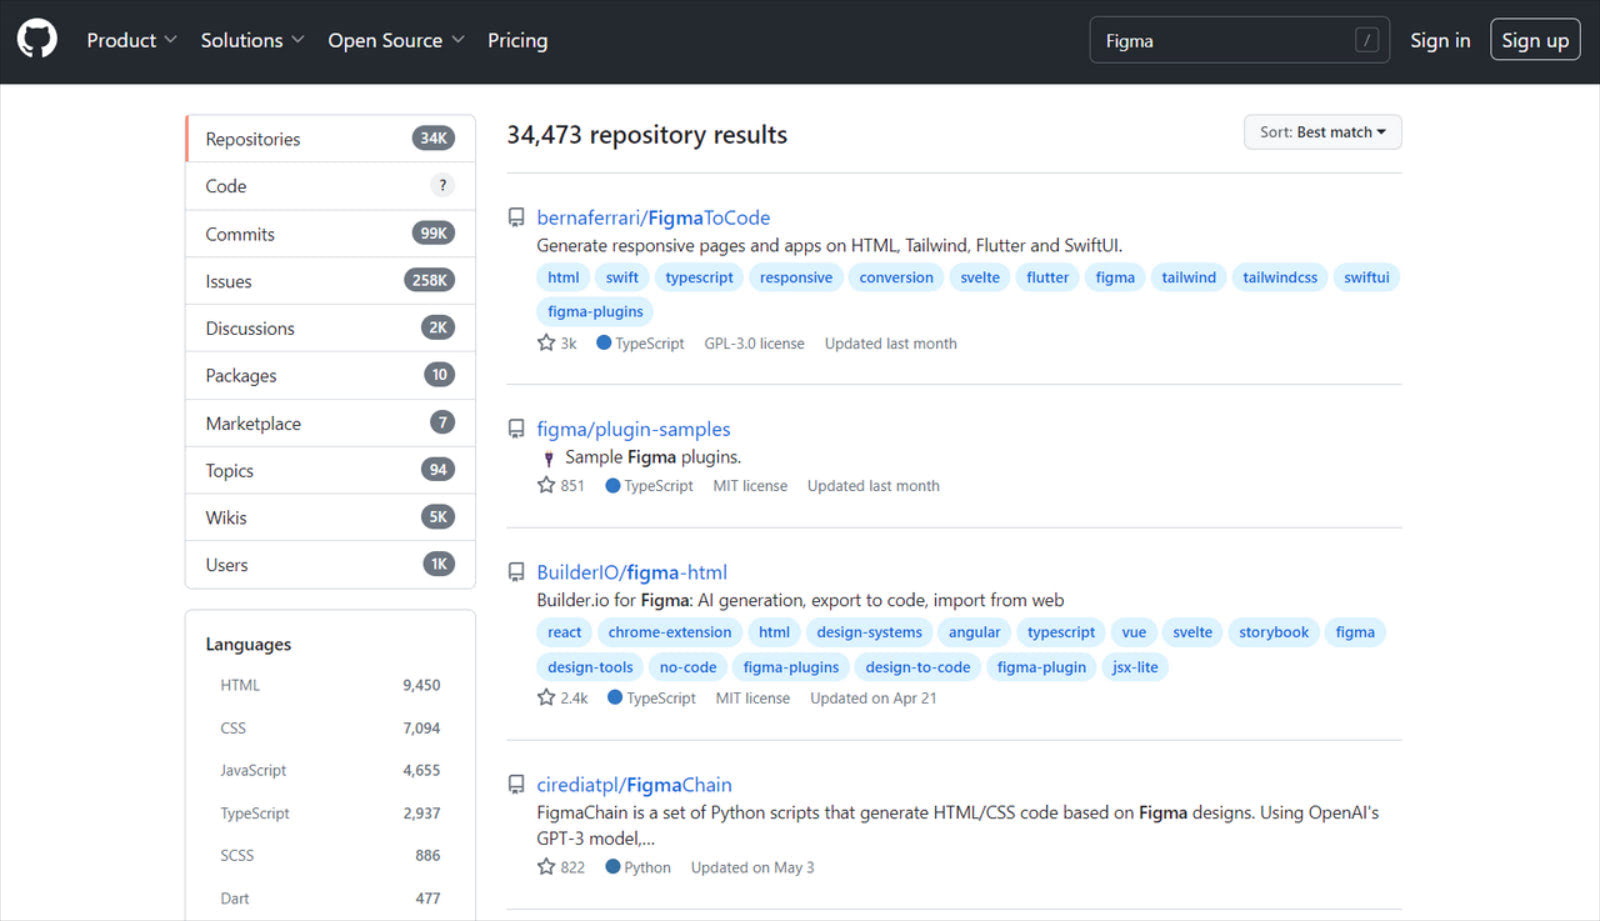Click the design-tools topic tag

click(590, 667)
